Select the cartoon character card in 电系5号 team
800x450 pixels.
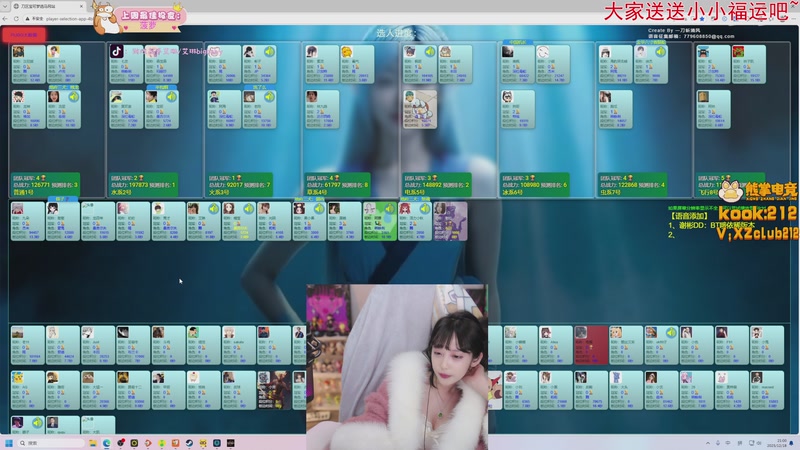(420, 109)
